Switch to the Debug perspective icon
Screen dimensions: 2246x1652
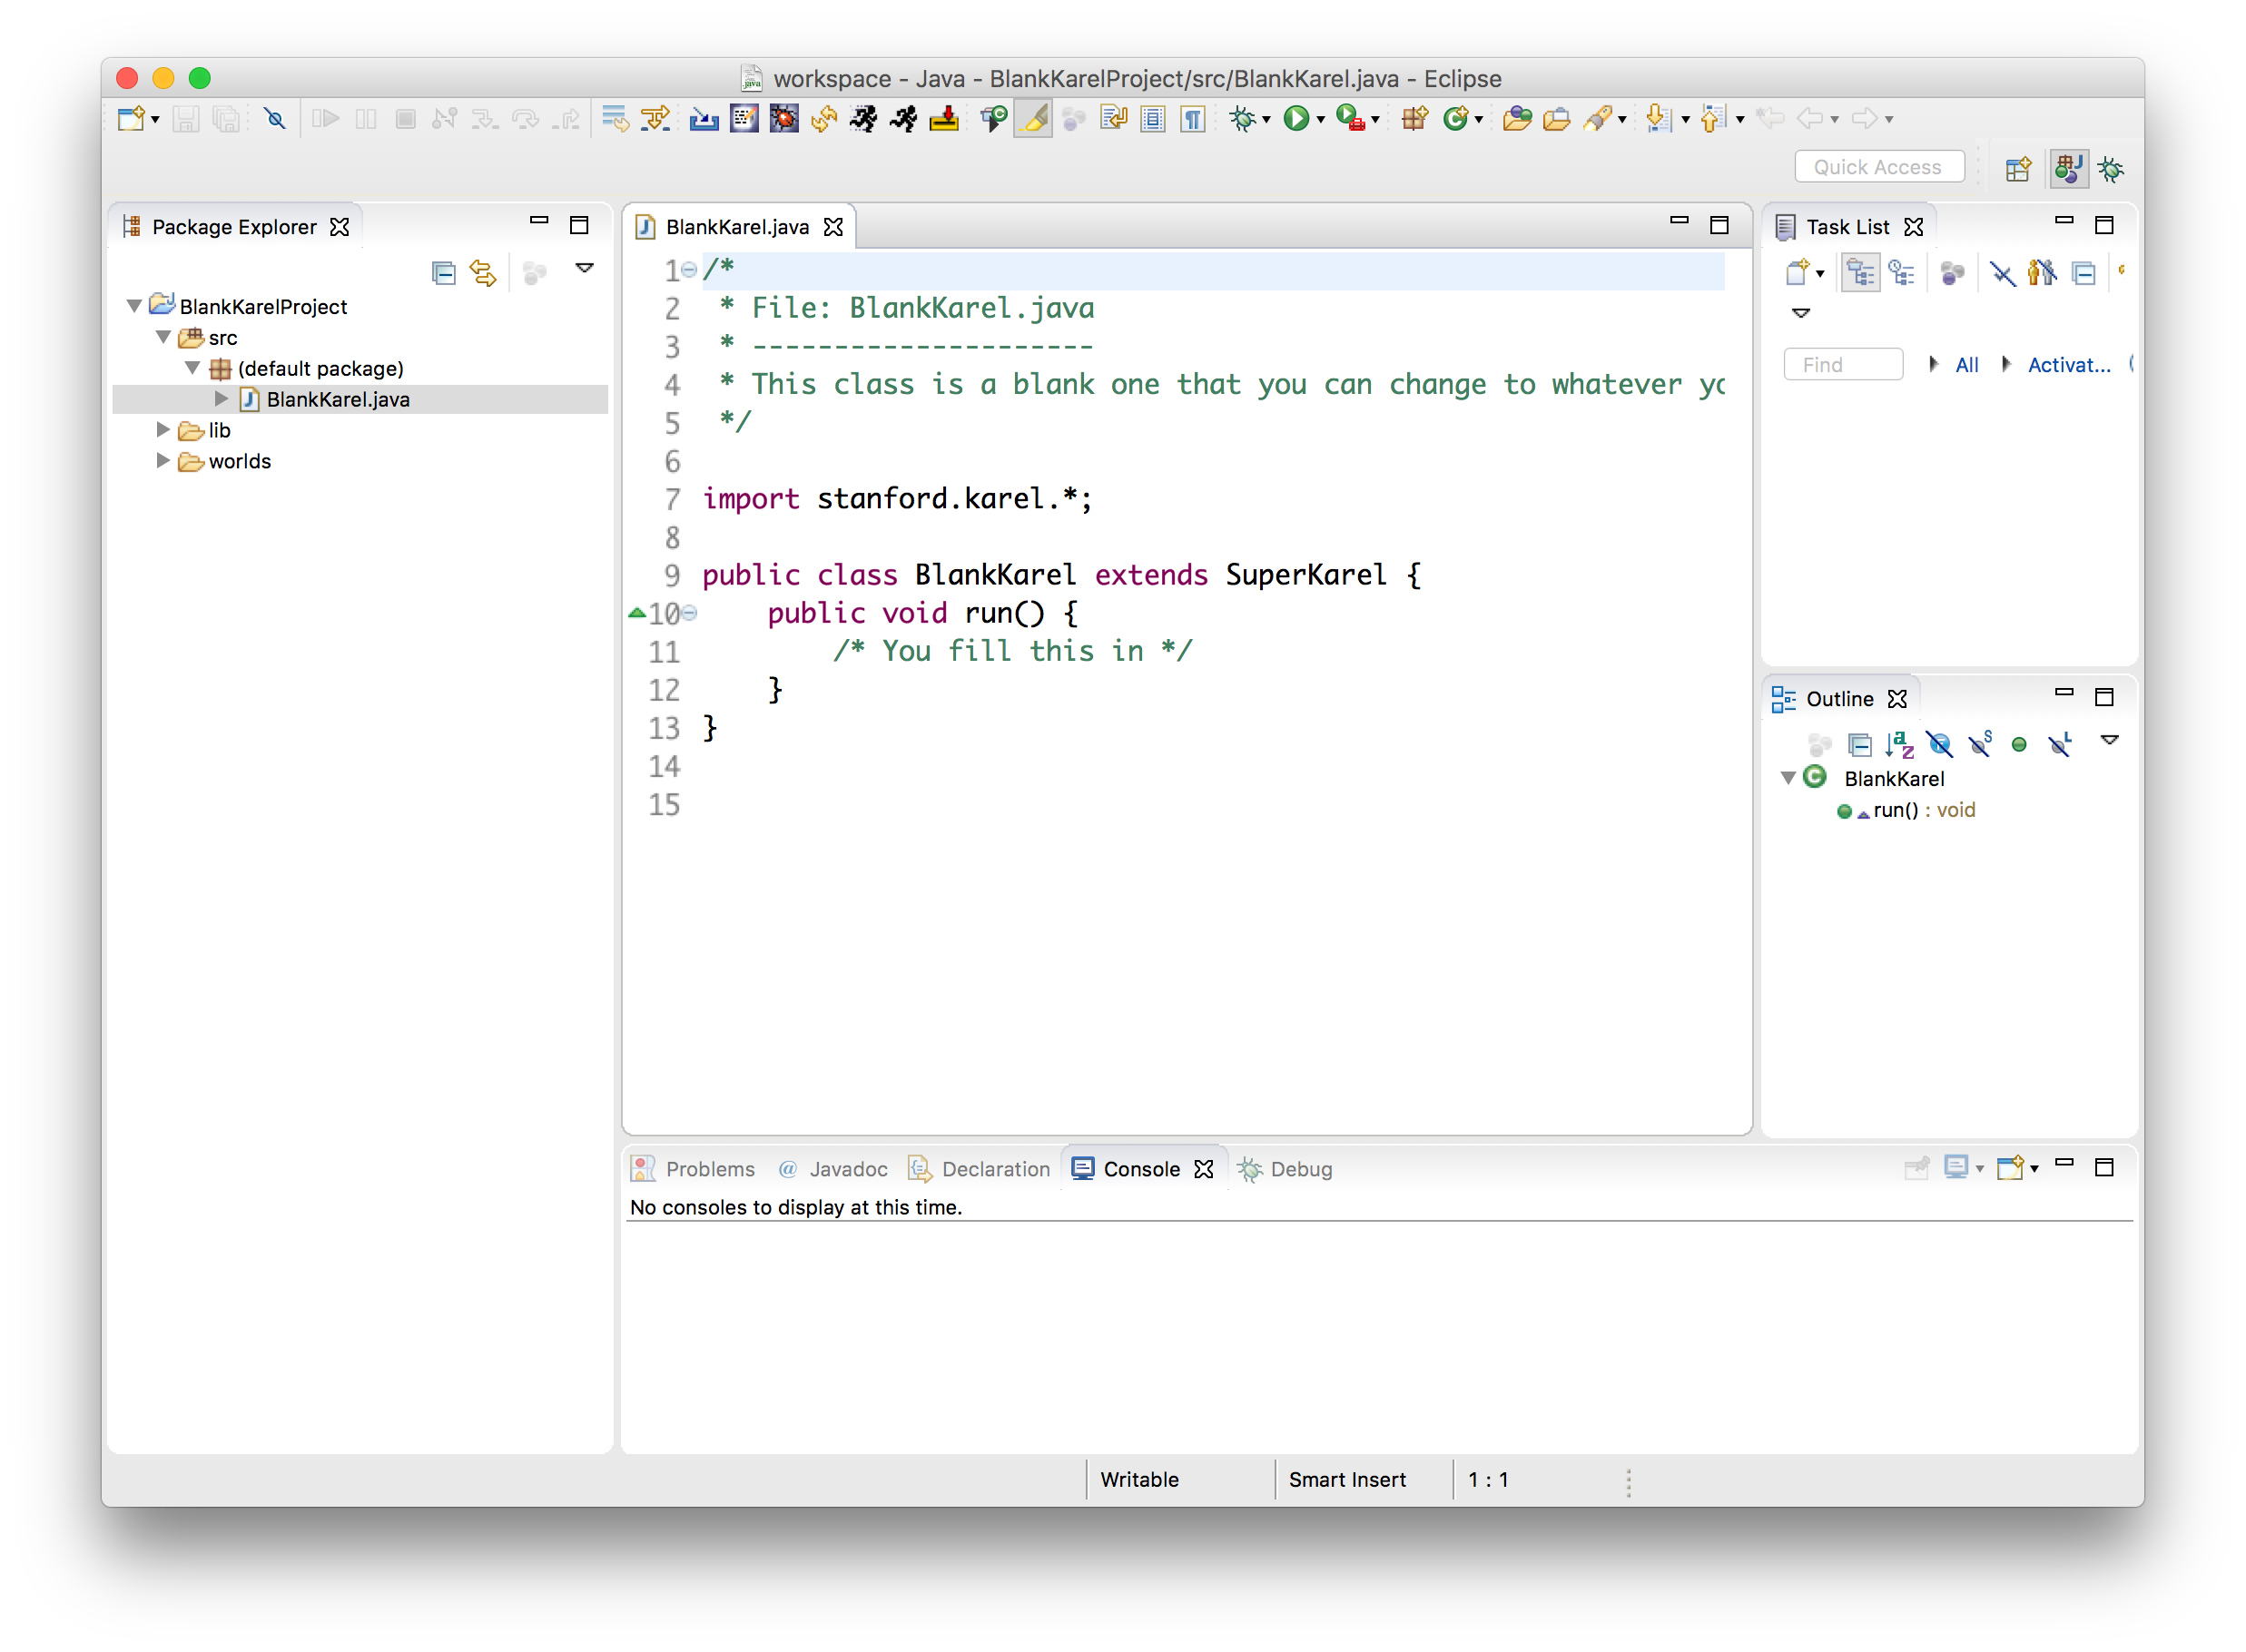(2111, 169)
